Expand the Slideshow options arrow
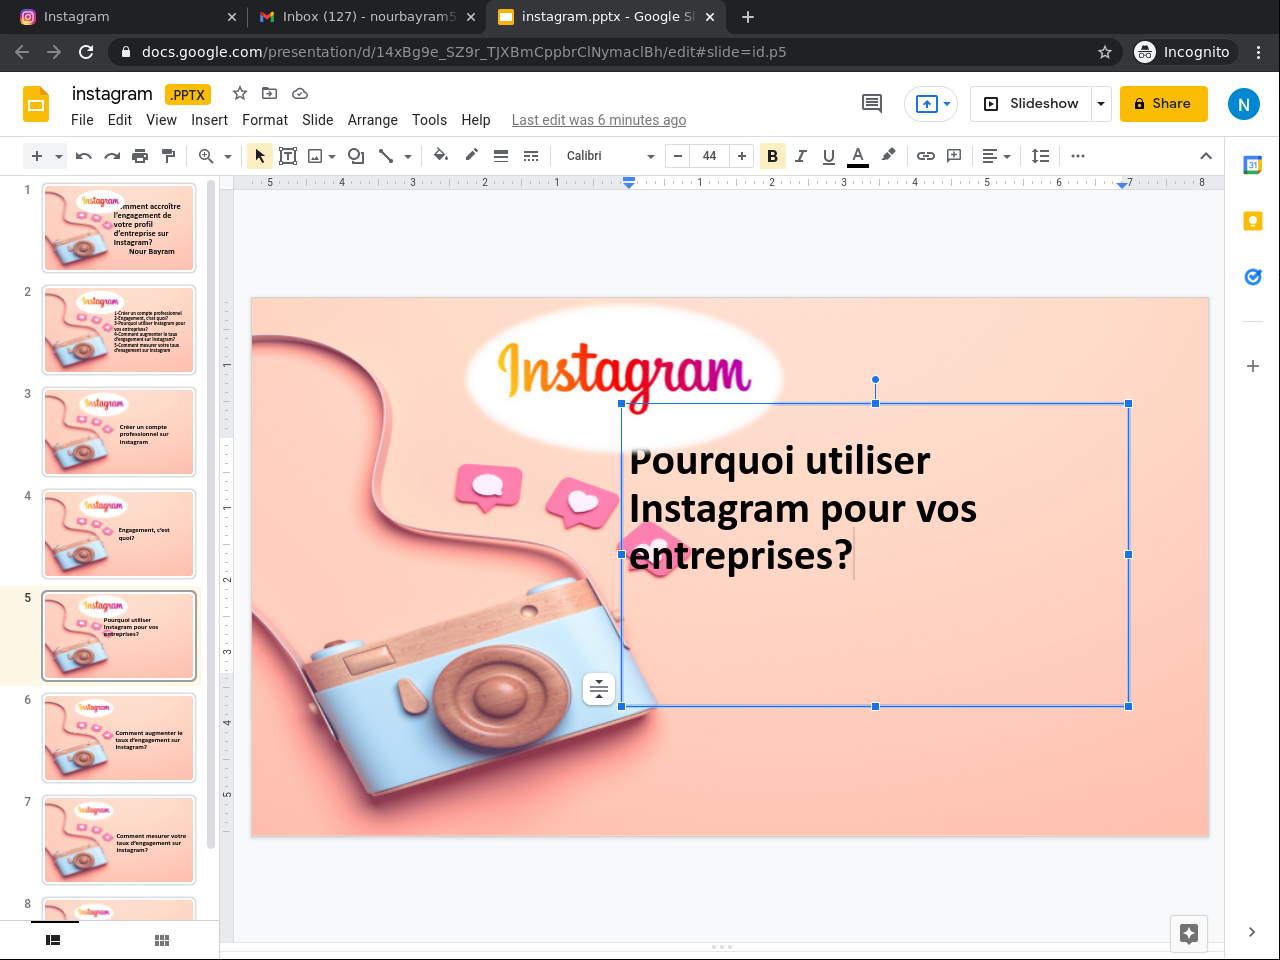The width and height of the screenshot is (1280, 960). 1101,104
